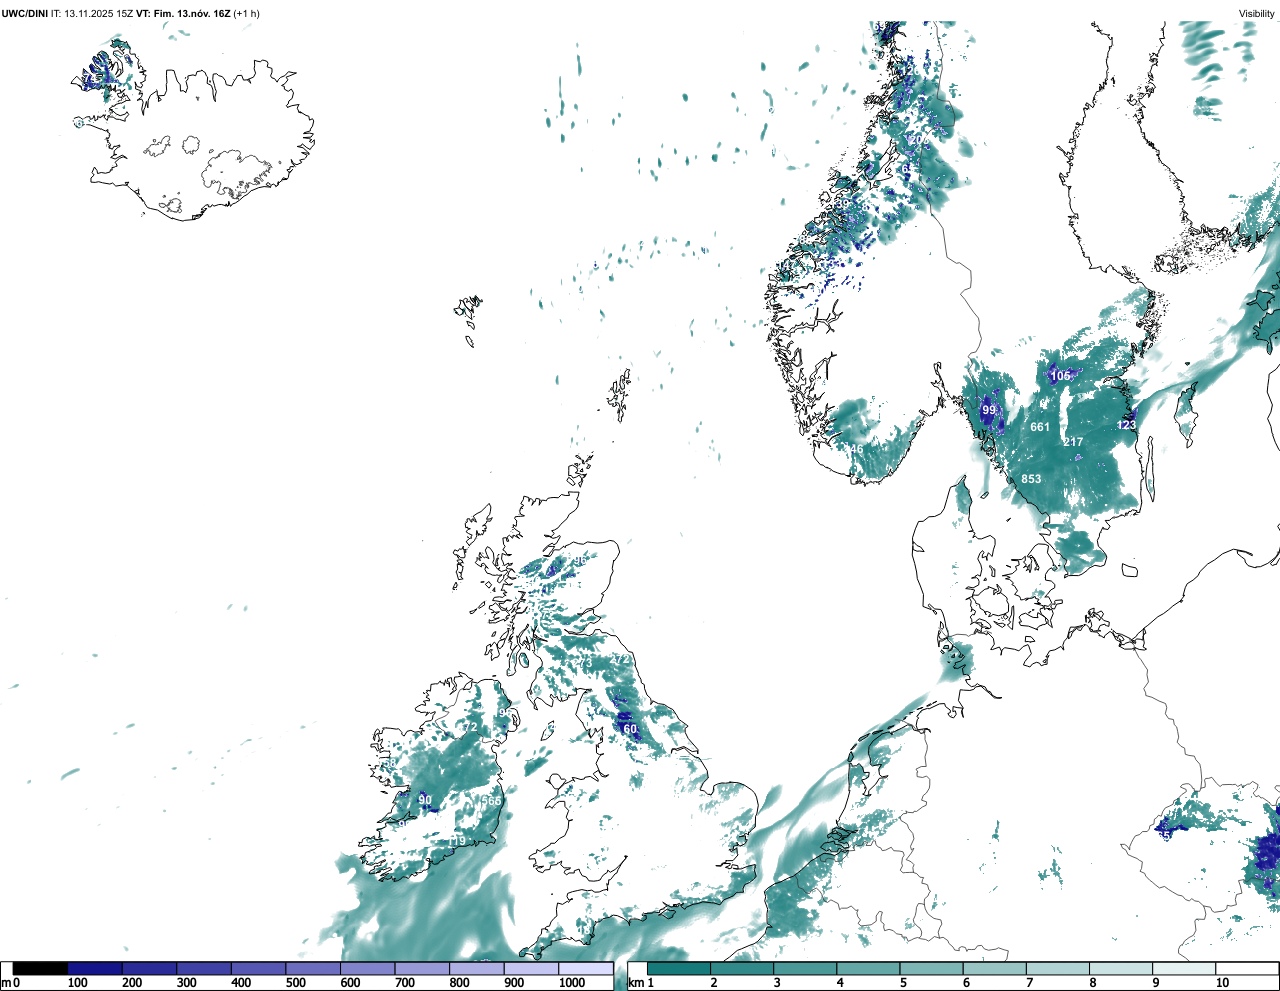1280x991 pixels.
Task: Click the '1000' tick label in the legend
Action: [x=572, y=983]
